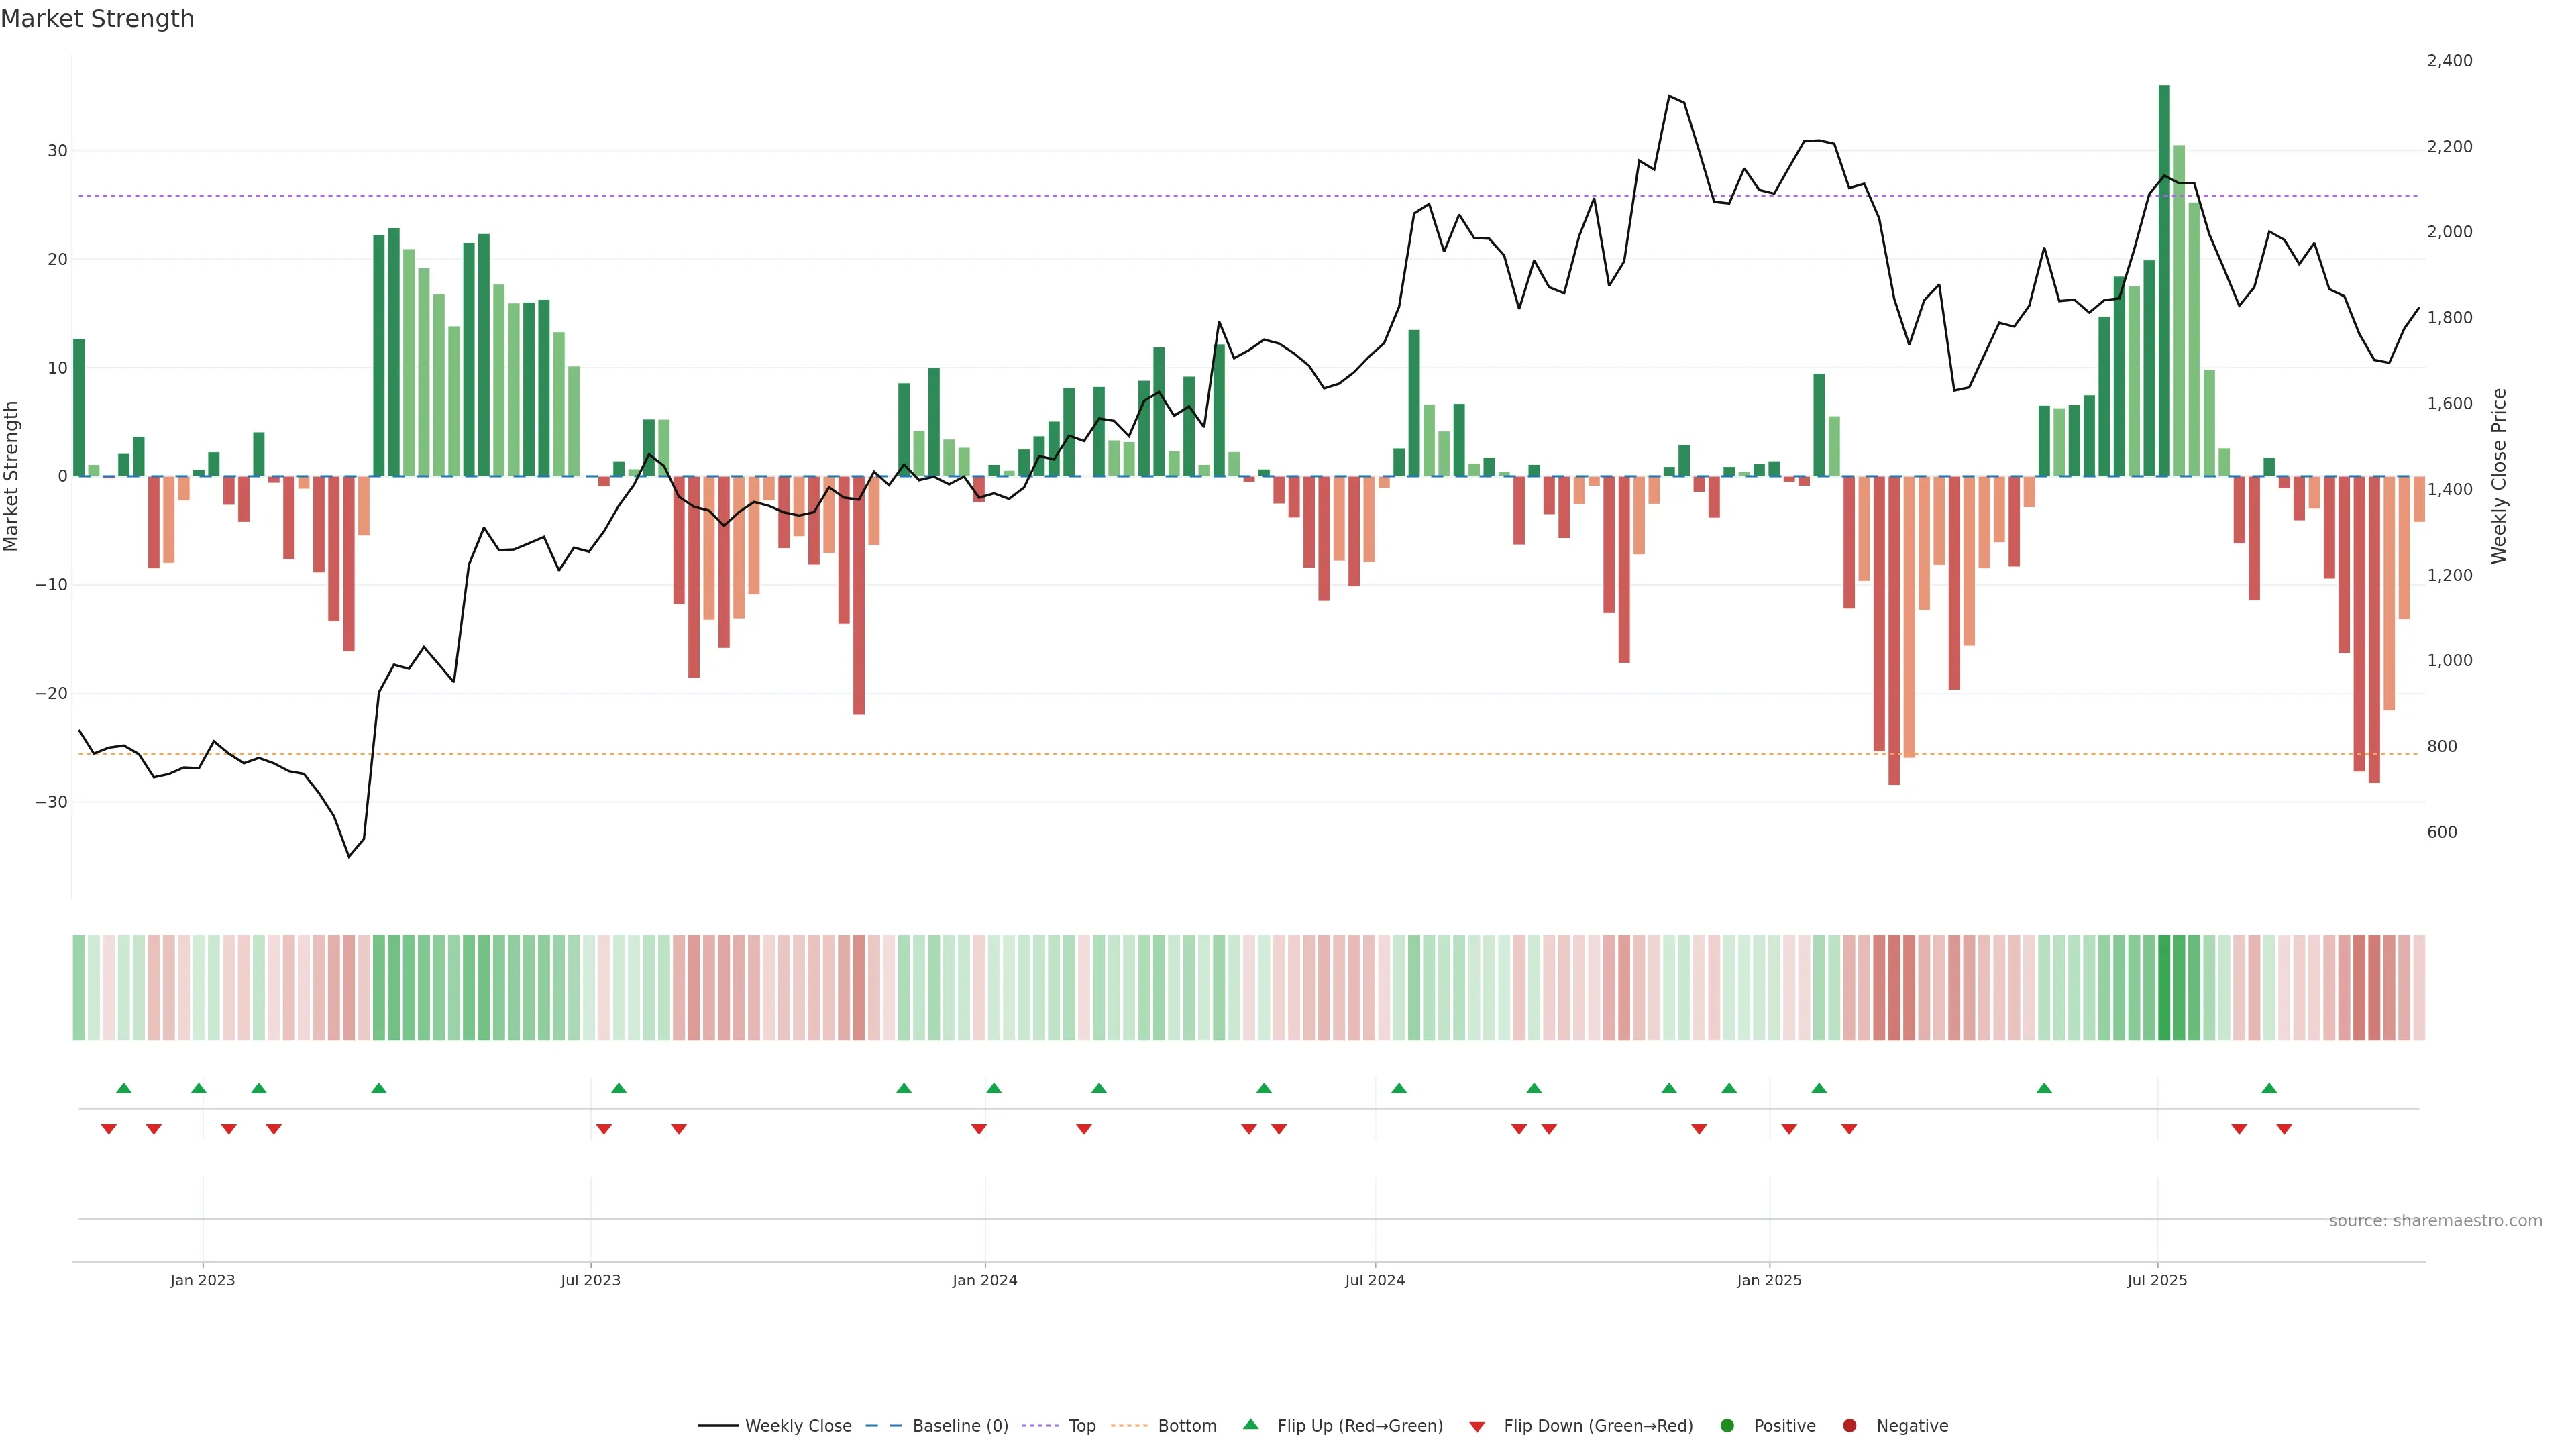Click the Jul 2023 x-axis label
Screen dimensions: 2576x1449
coord(590,1280)
